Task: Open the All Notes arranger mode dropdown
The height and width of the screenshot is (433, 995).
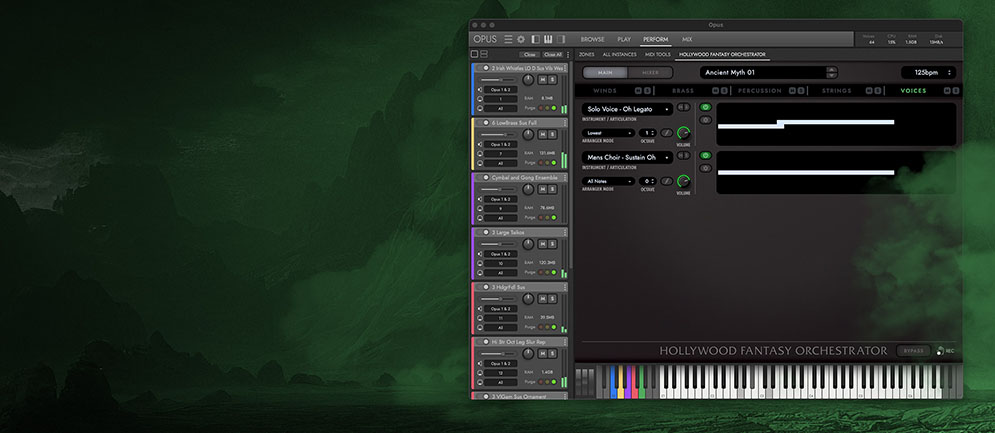Action: pyautogui.click(x=609, y=181)
